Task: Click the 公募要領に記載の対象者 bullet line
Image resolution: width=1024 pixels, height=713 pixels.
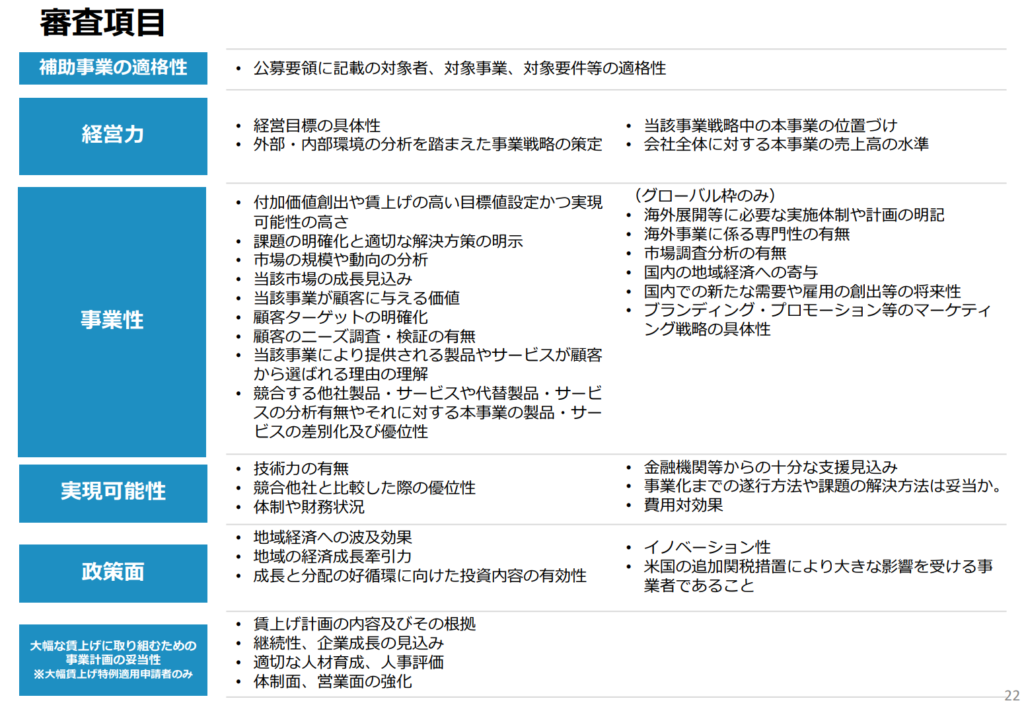Action: (x=460, y=69)
